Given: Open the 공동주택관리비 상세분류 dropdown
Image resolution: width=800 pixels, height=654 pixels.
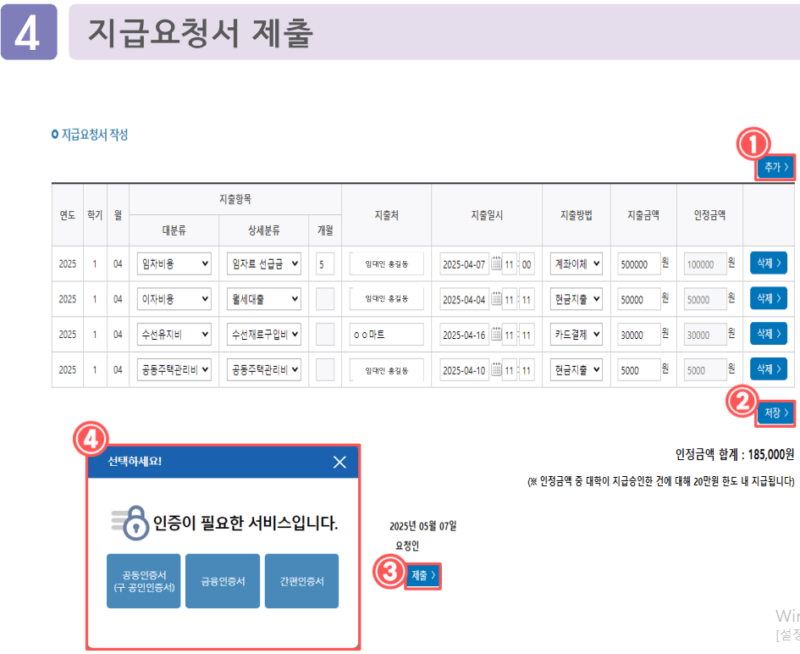Looking at the screenshot, I should coord(264,369).
